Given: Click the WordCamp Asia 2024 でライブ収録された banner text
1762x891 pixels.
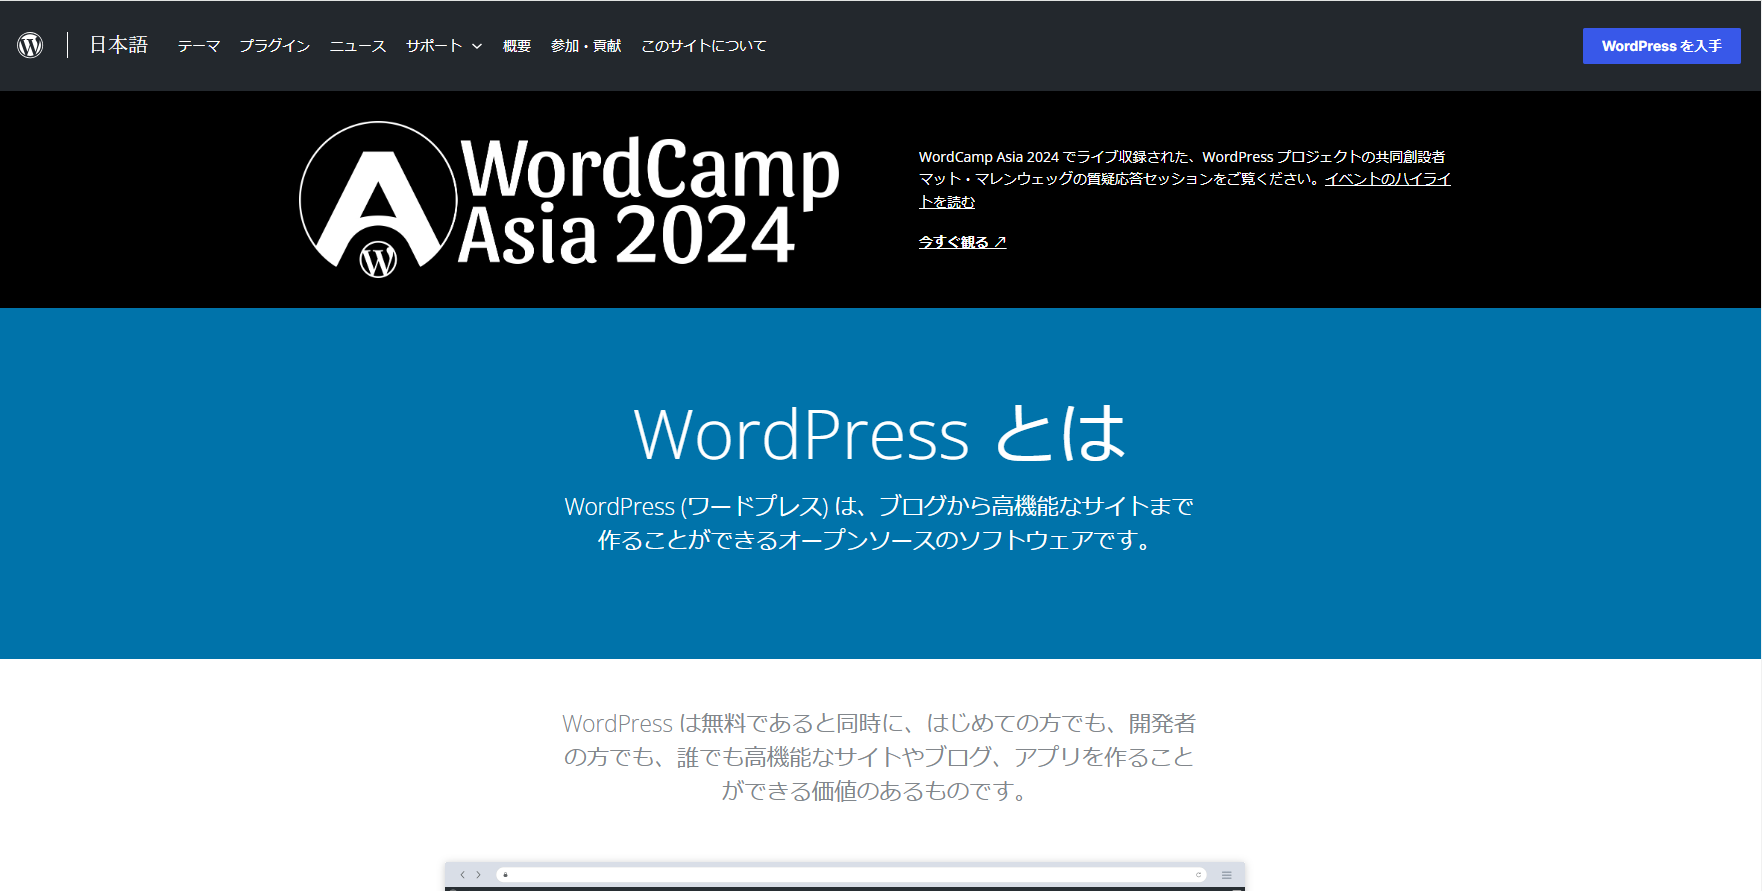Looking at the screenshot, I should pos(1184,179).
